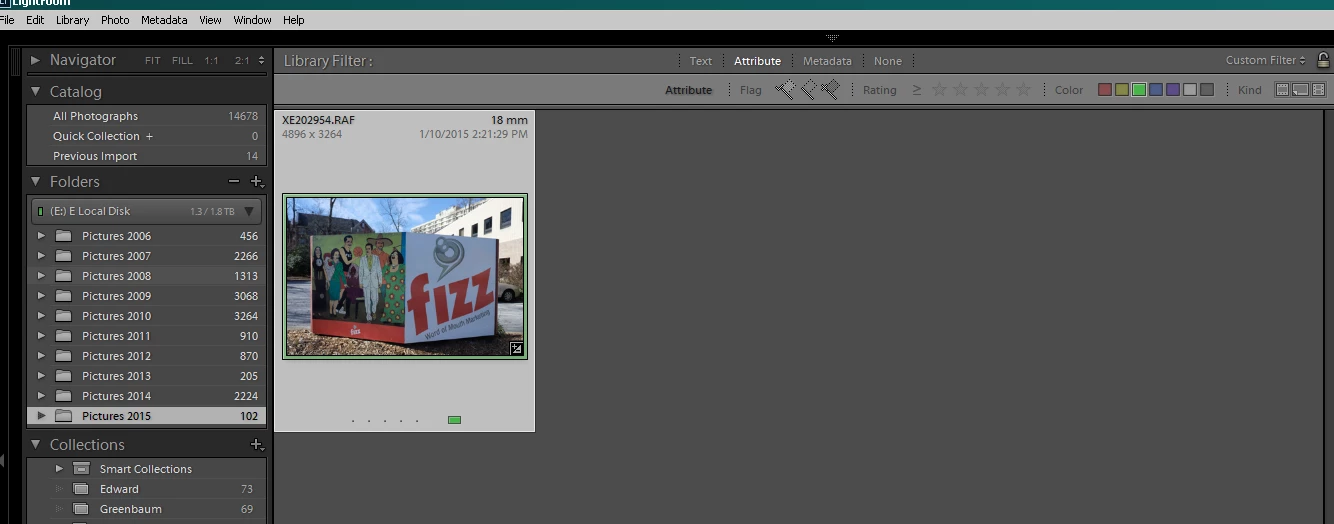The width and height of the screenshot is (1334, 524).
Task: Open the Edit menu
Action: pos(35,20)
